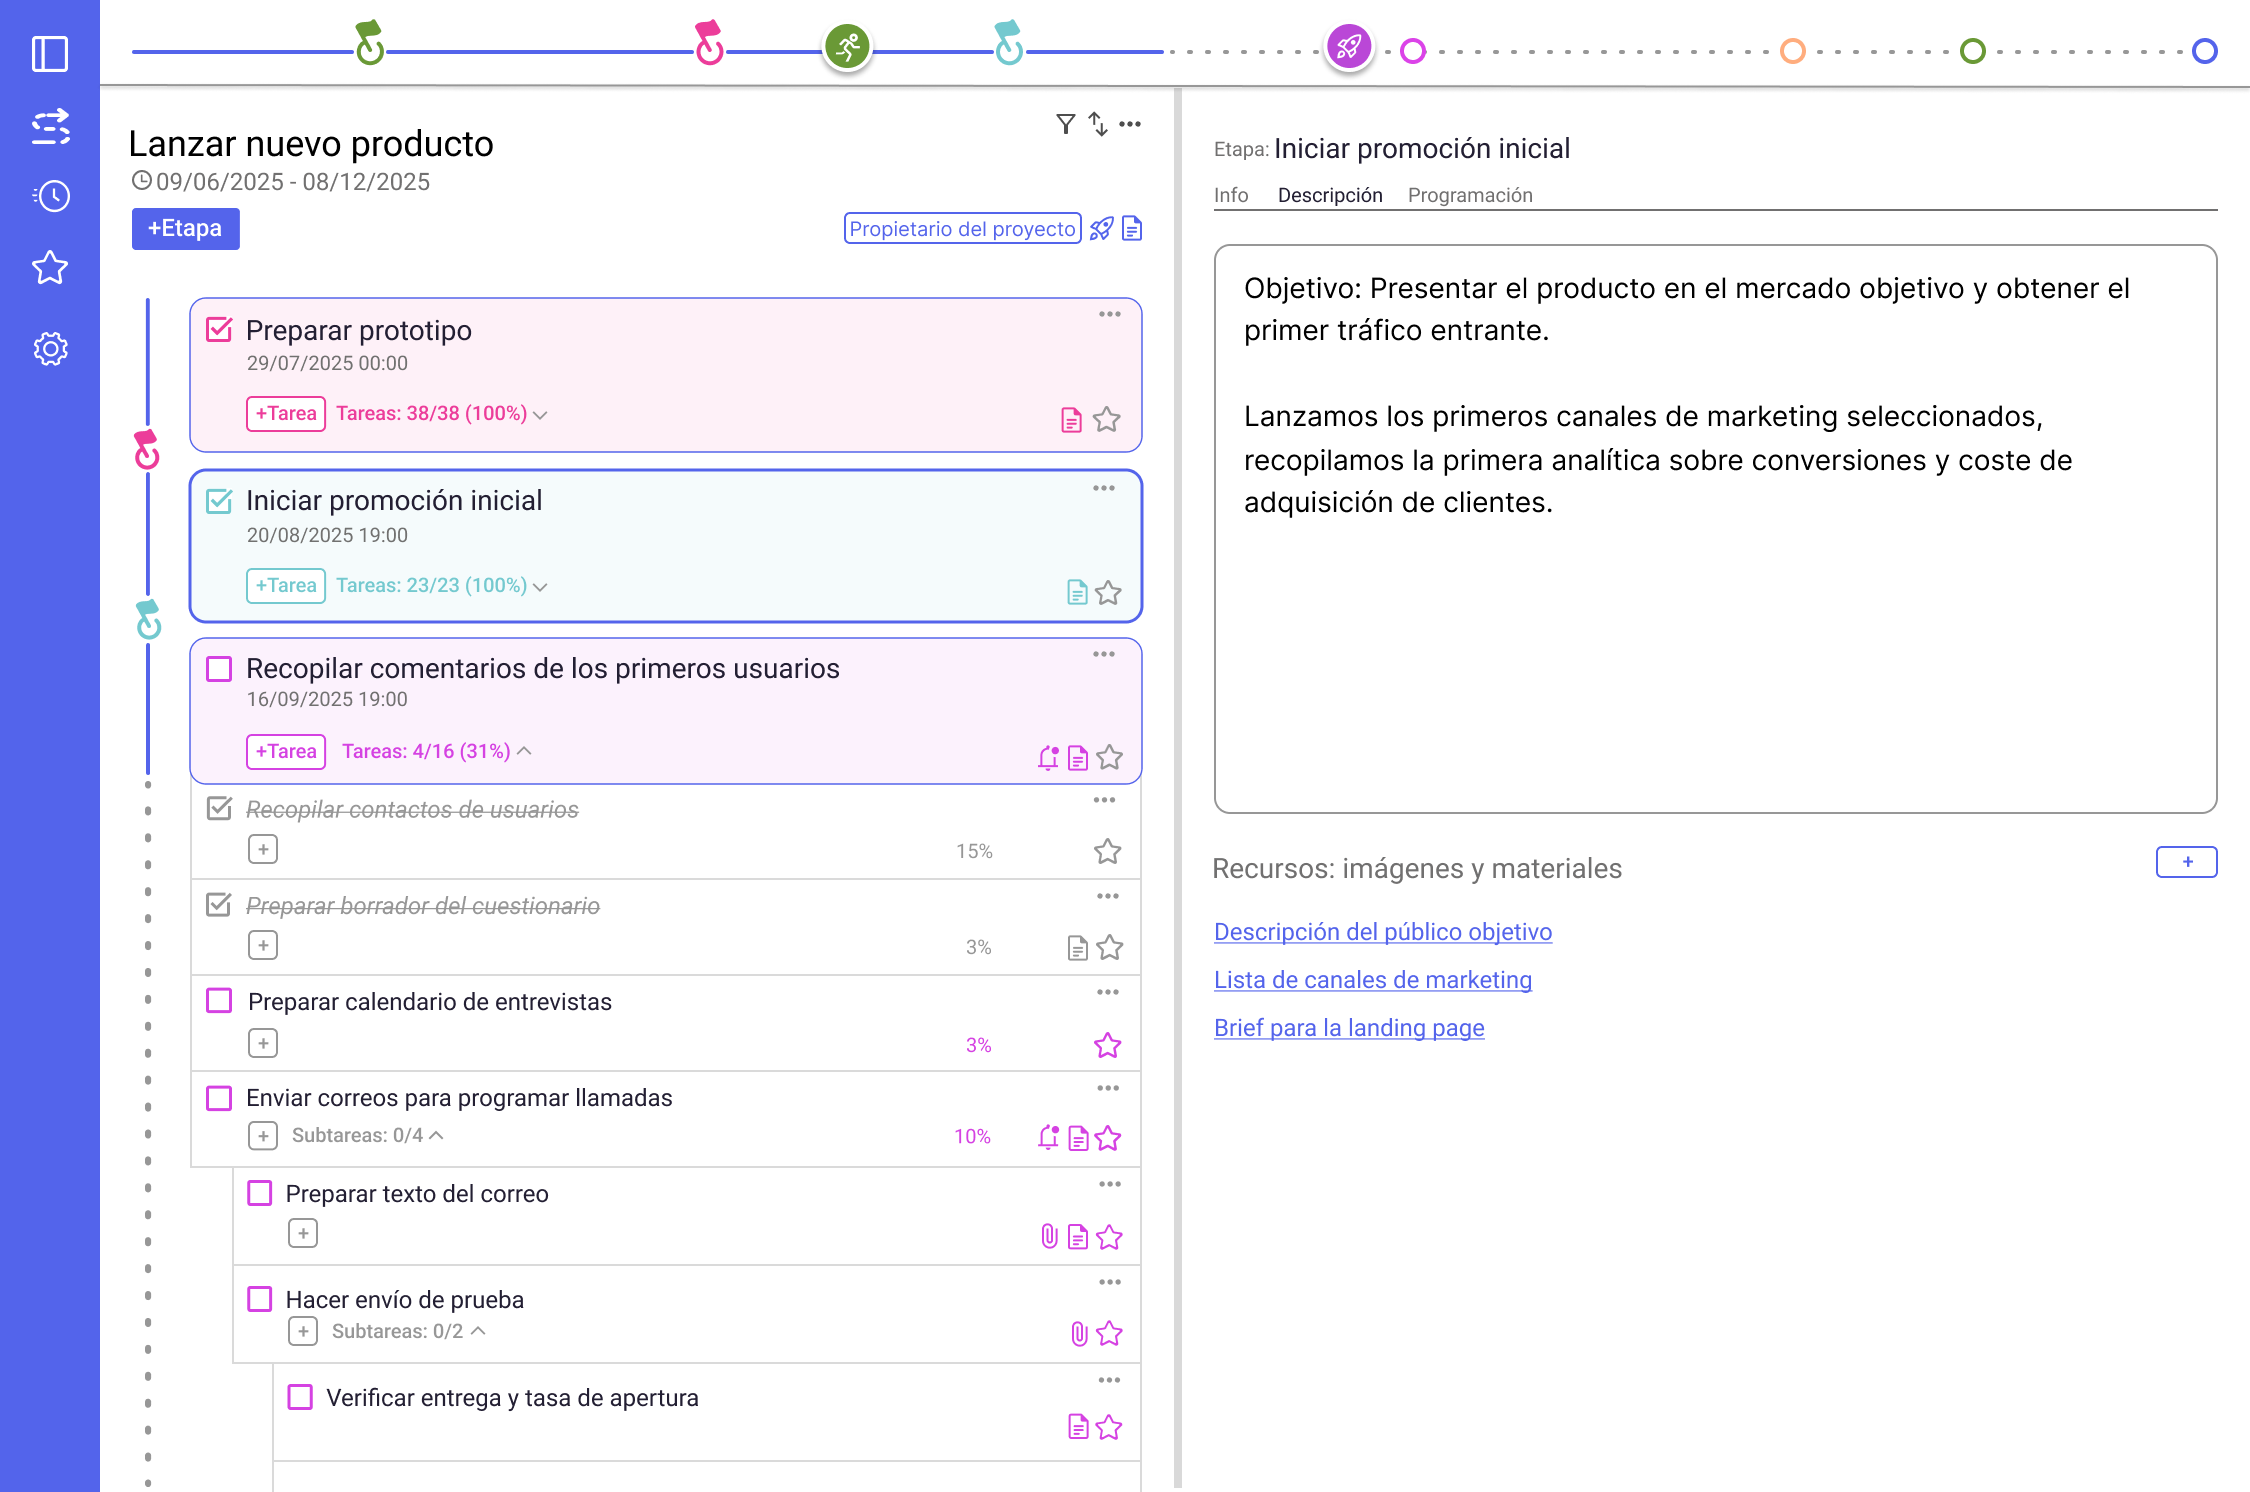
Task: Click the rocket icon beside Propietario del proyecto
Action: 1101,229
